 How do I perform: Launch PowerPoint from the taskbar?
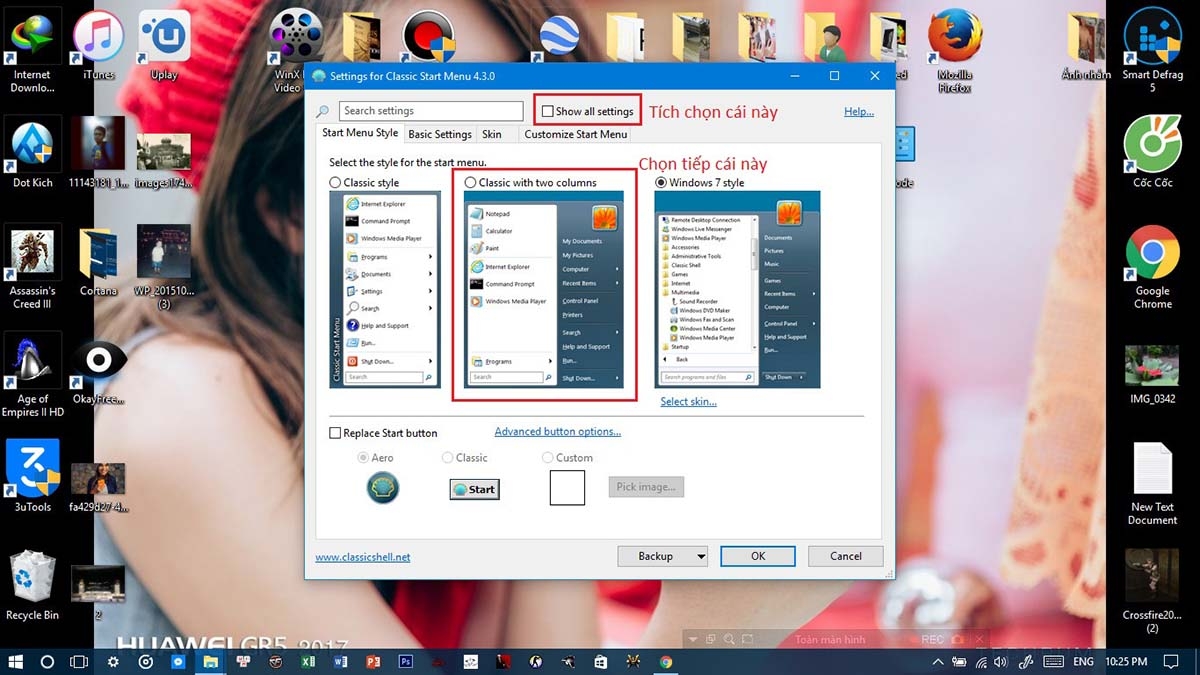pyautogui.click(x=373, y=662)
